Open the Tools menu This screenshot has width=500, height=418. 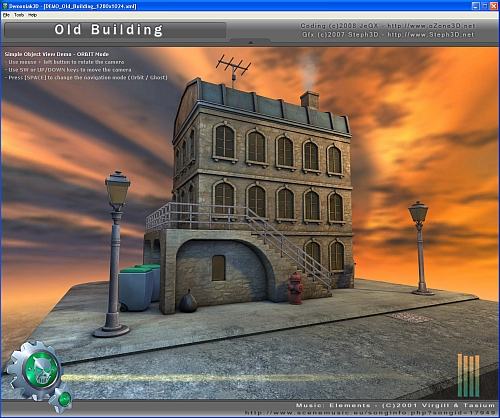coord(19,15)
